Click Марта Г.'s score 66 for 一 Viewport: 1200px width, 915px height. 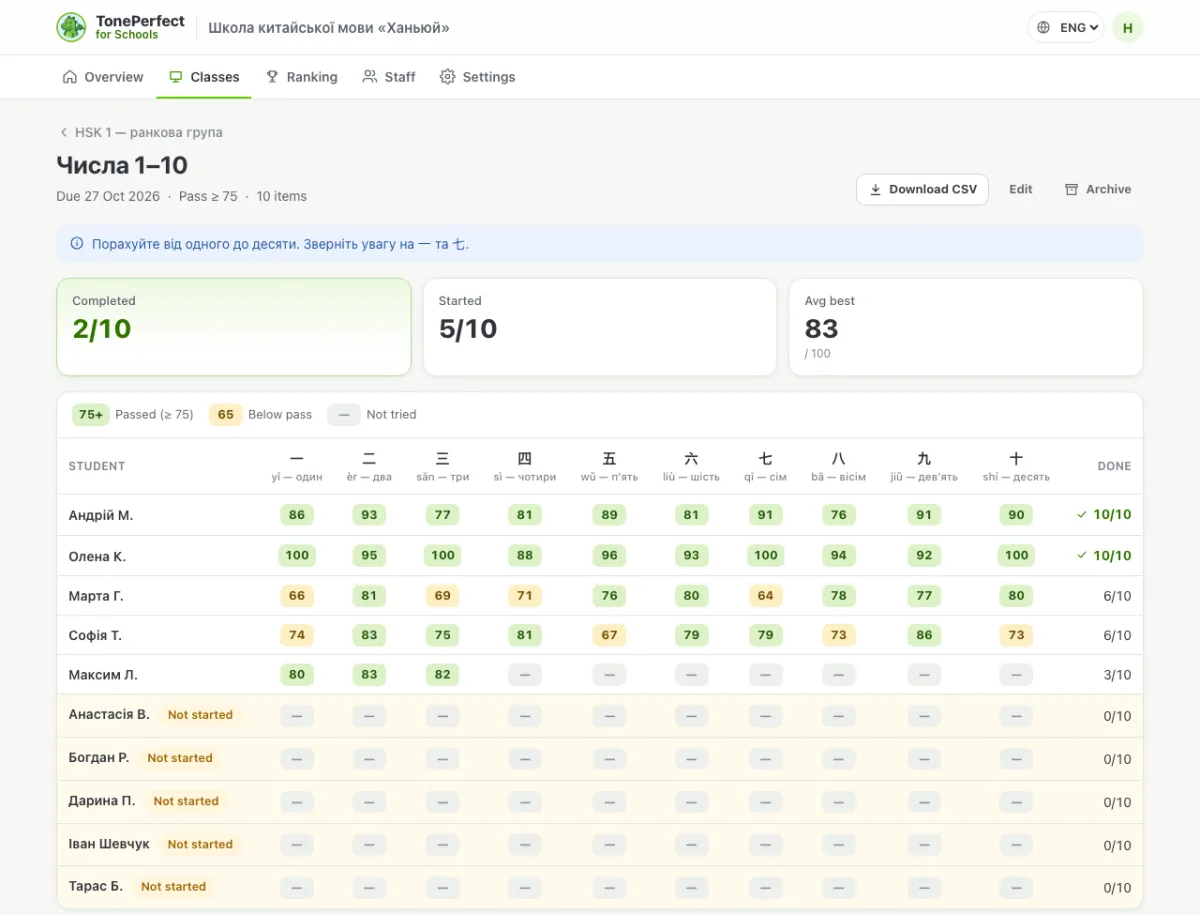point(297,596)
